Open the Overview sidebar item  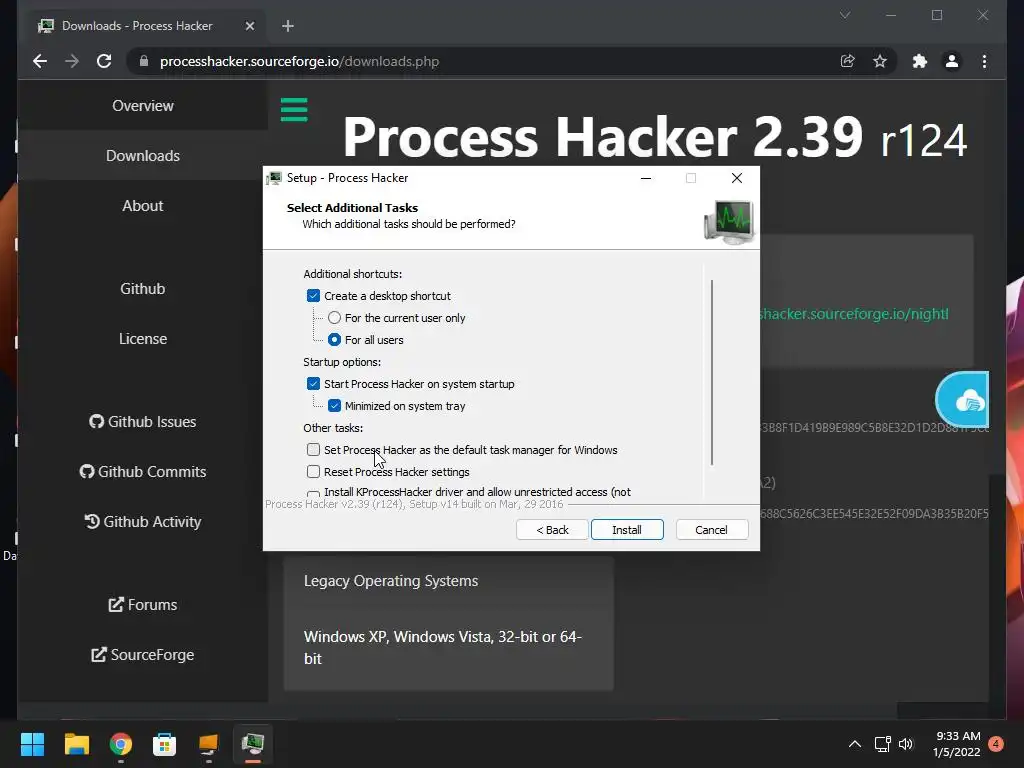142,106
